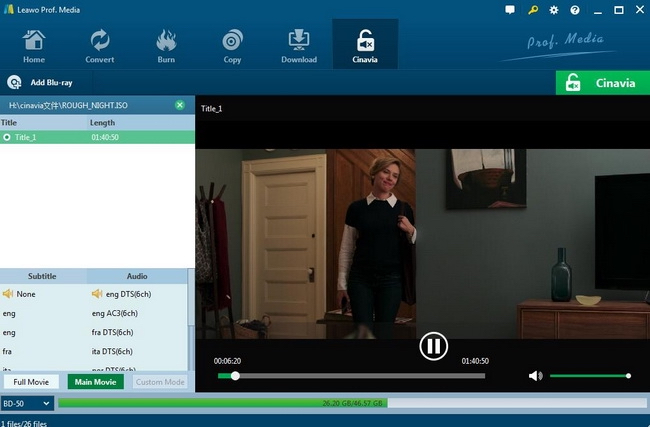Switch to the Convert module
The height and width of the screenshot is (427, 650).
(99, 46)
